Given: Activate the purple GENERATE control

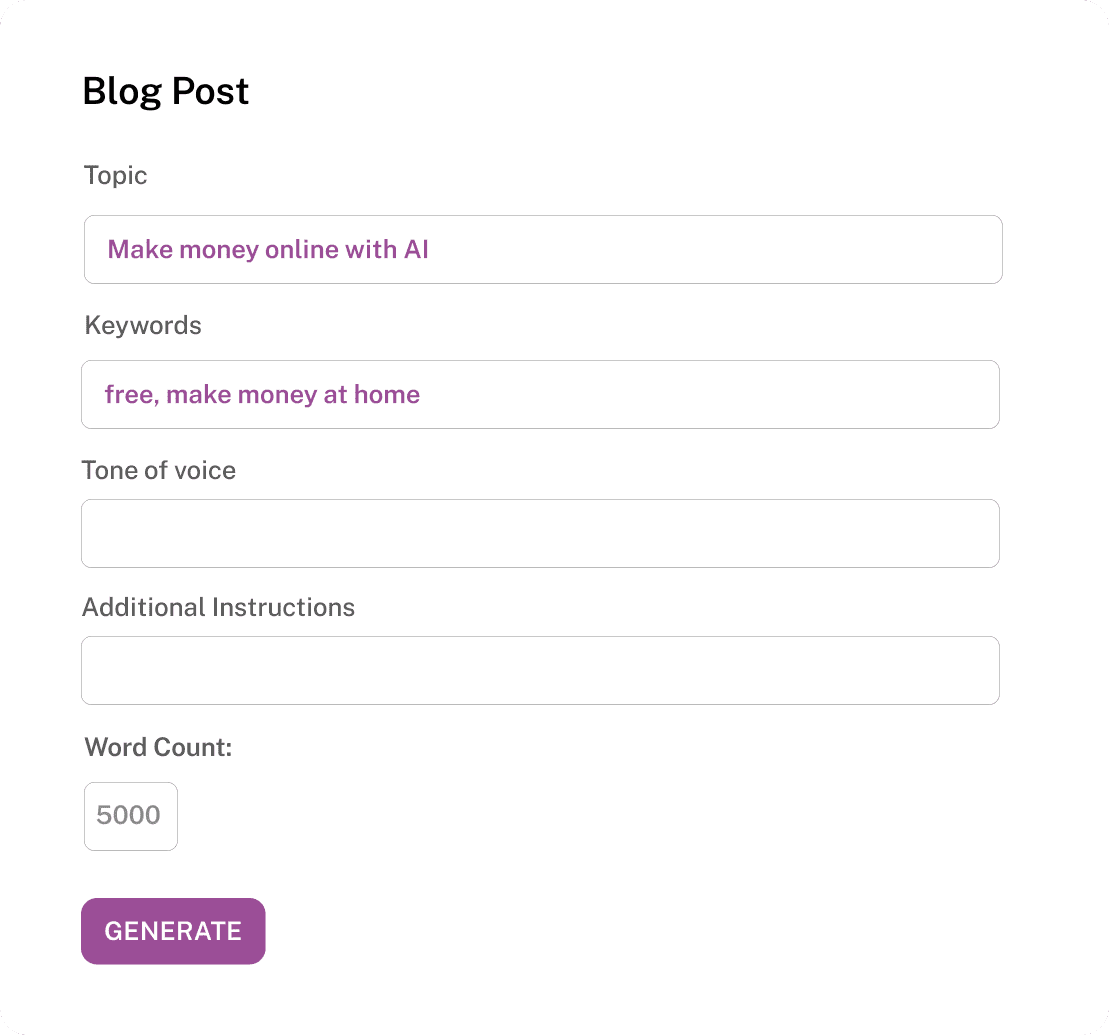Looking at the screenshot, I should pyautogui.click(x=172, y=931).
